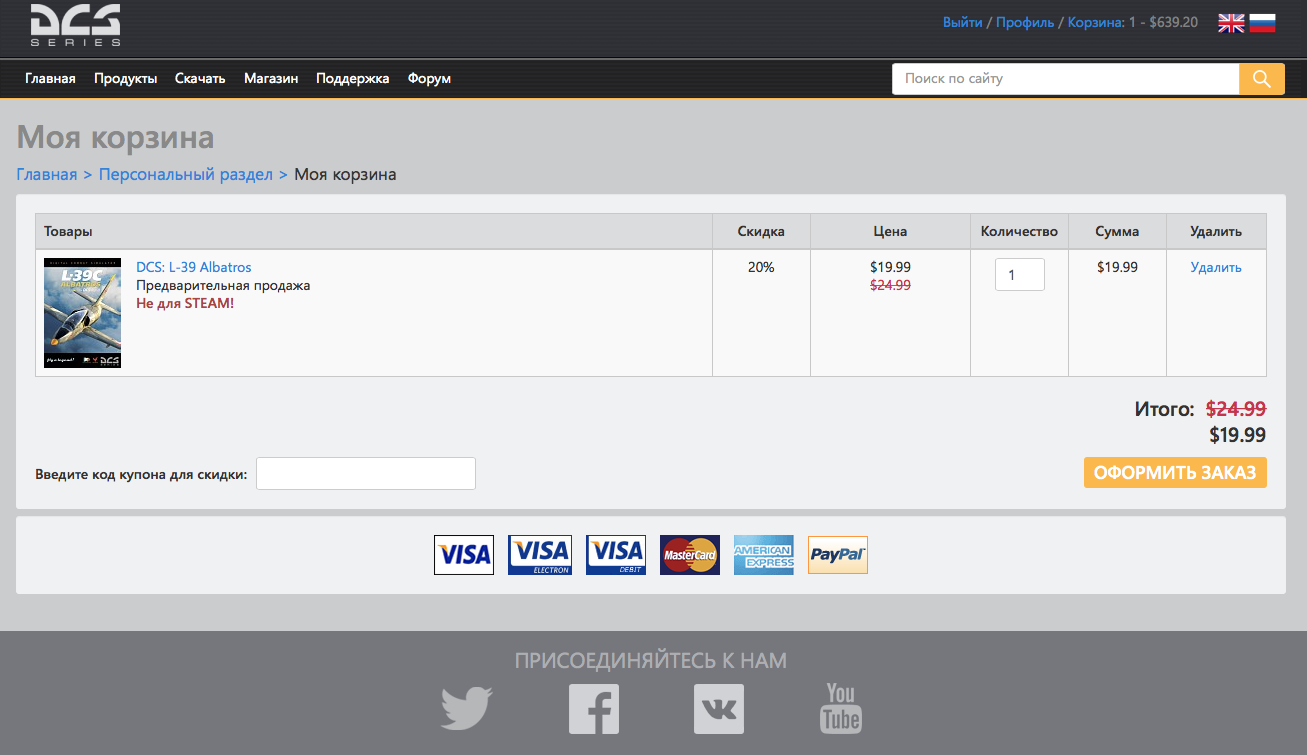Switch to English with UK flag
This screenshot has width=1307, height=755.
(1231, 23)
